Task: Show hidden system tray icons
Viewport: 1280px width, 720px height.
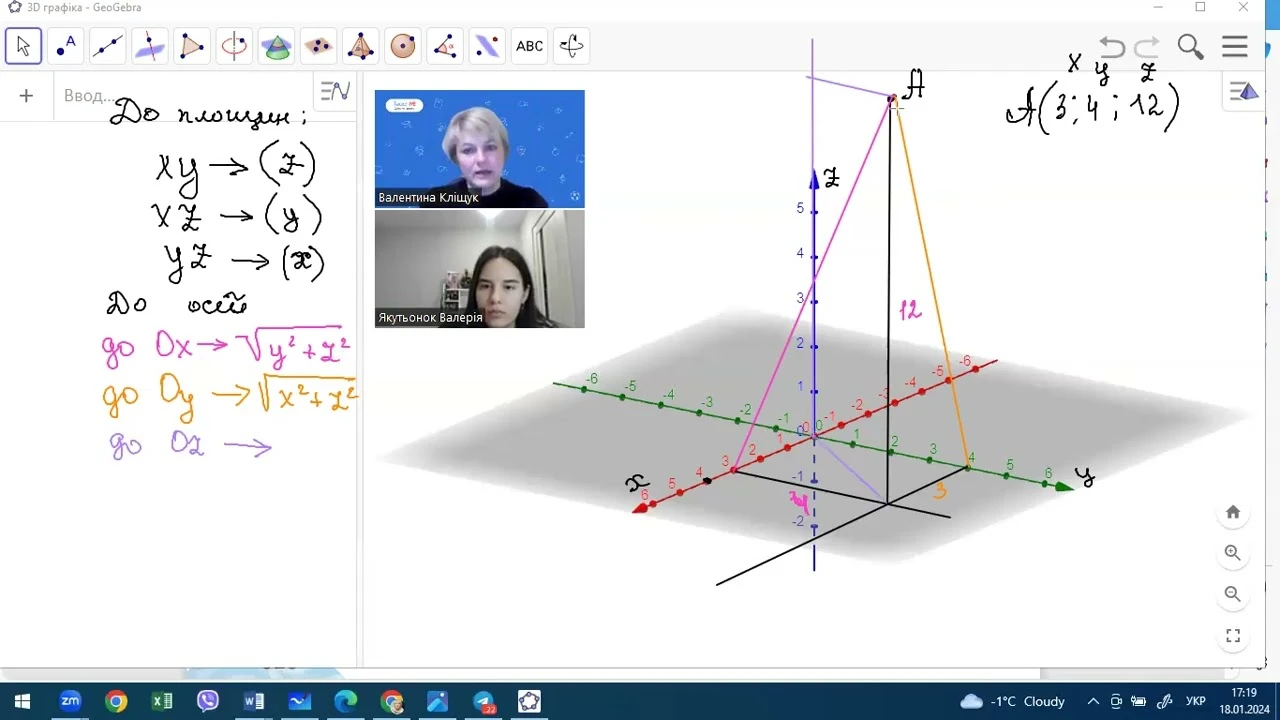Action: [x=1093, y=702]
